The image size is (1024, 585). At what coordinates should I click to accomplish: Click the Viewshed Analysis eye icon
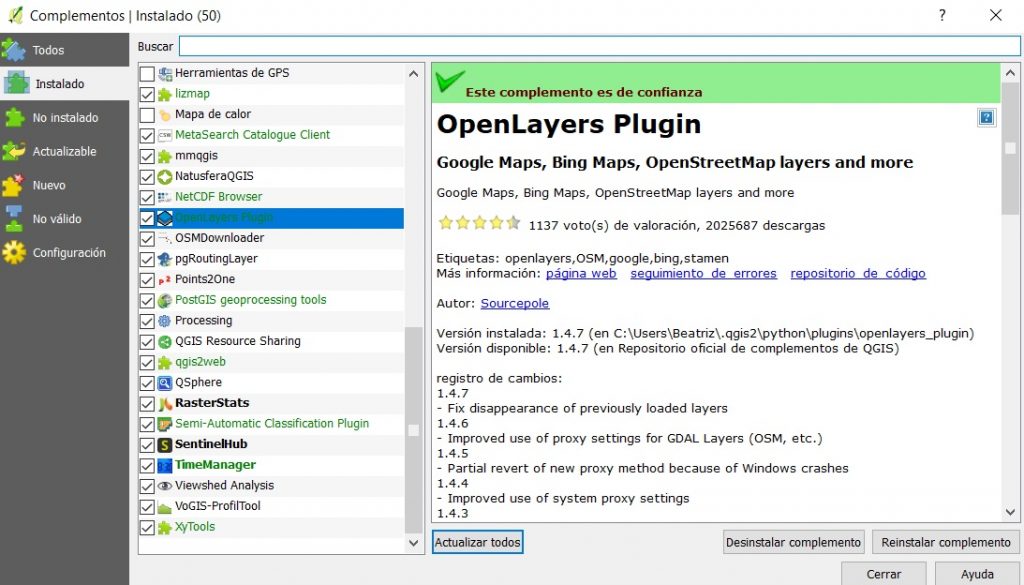[165, 486]
